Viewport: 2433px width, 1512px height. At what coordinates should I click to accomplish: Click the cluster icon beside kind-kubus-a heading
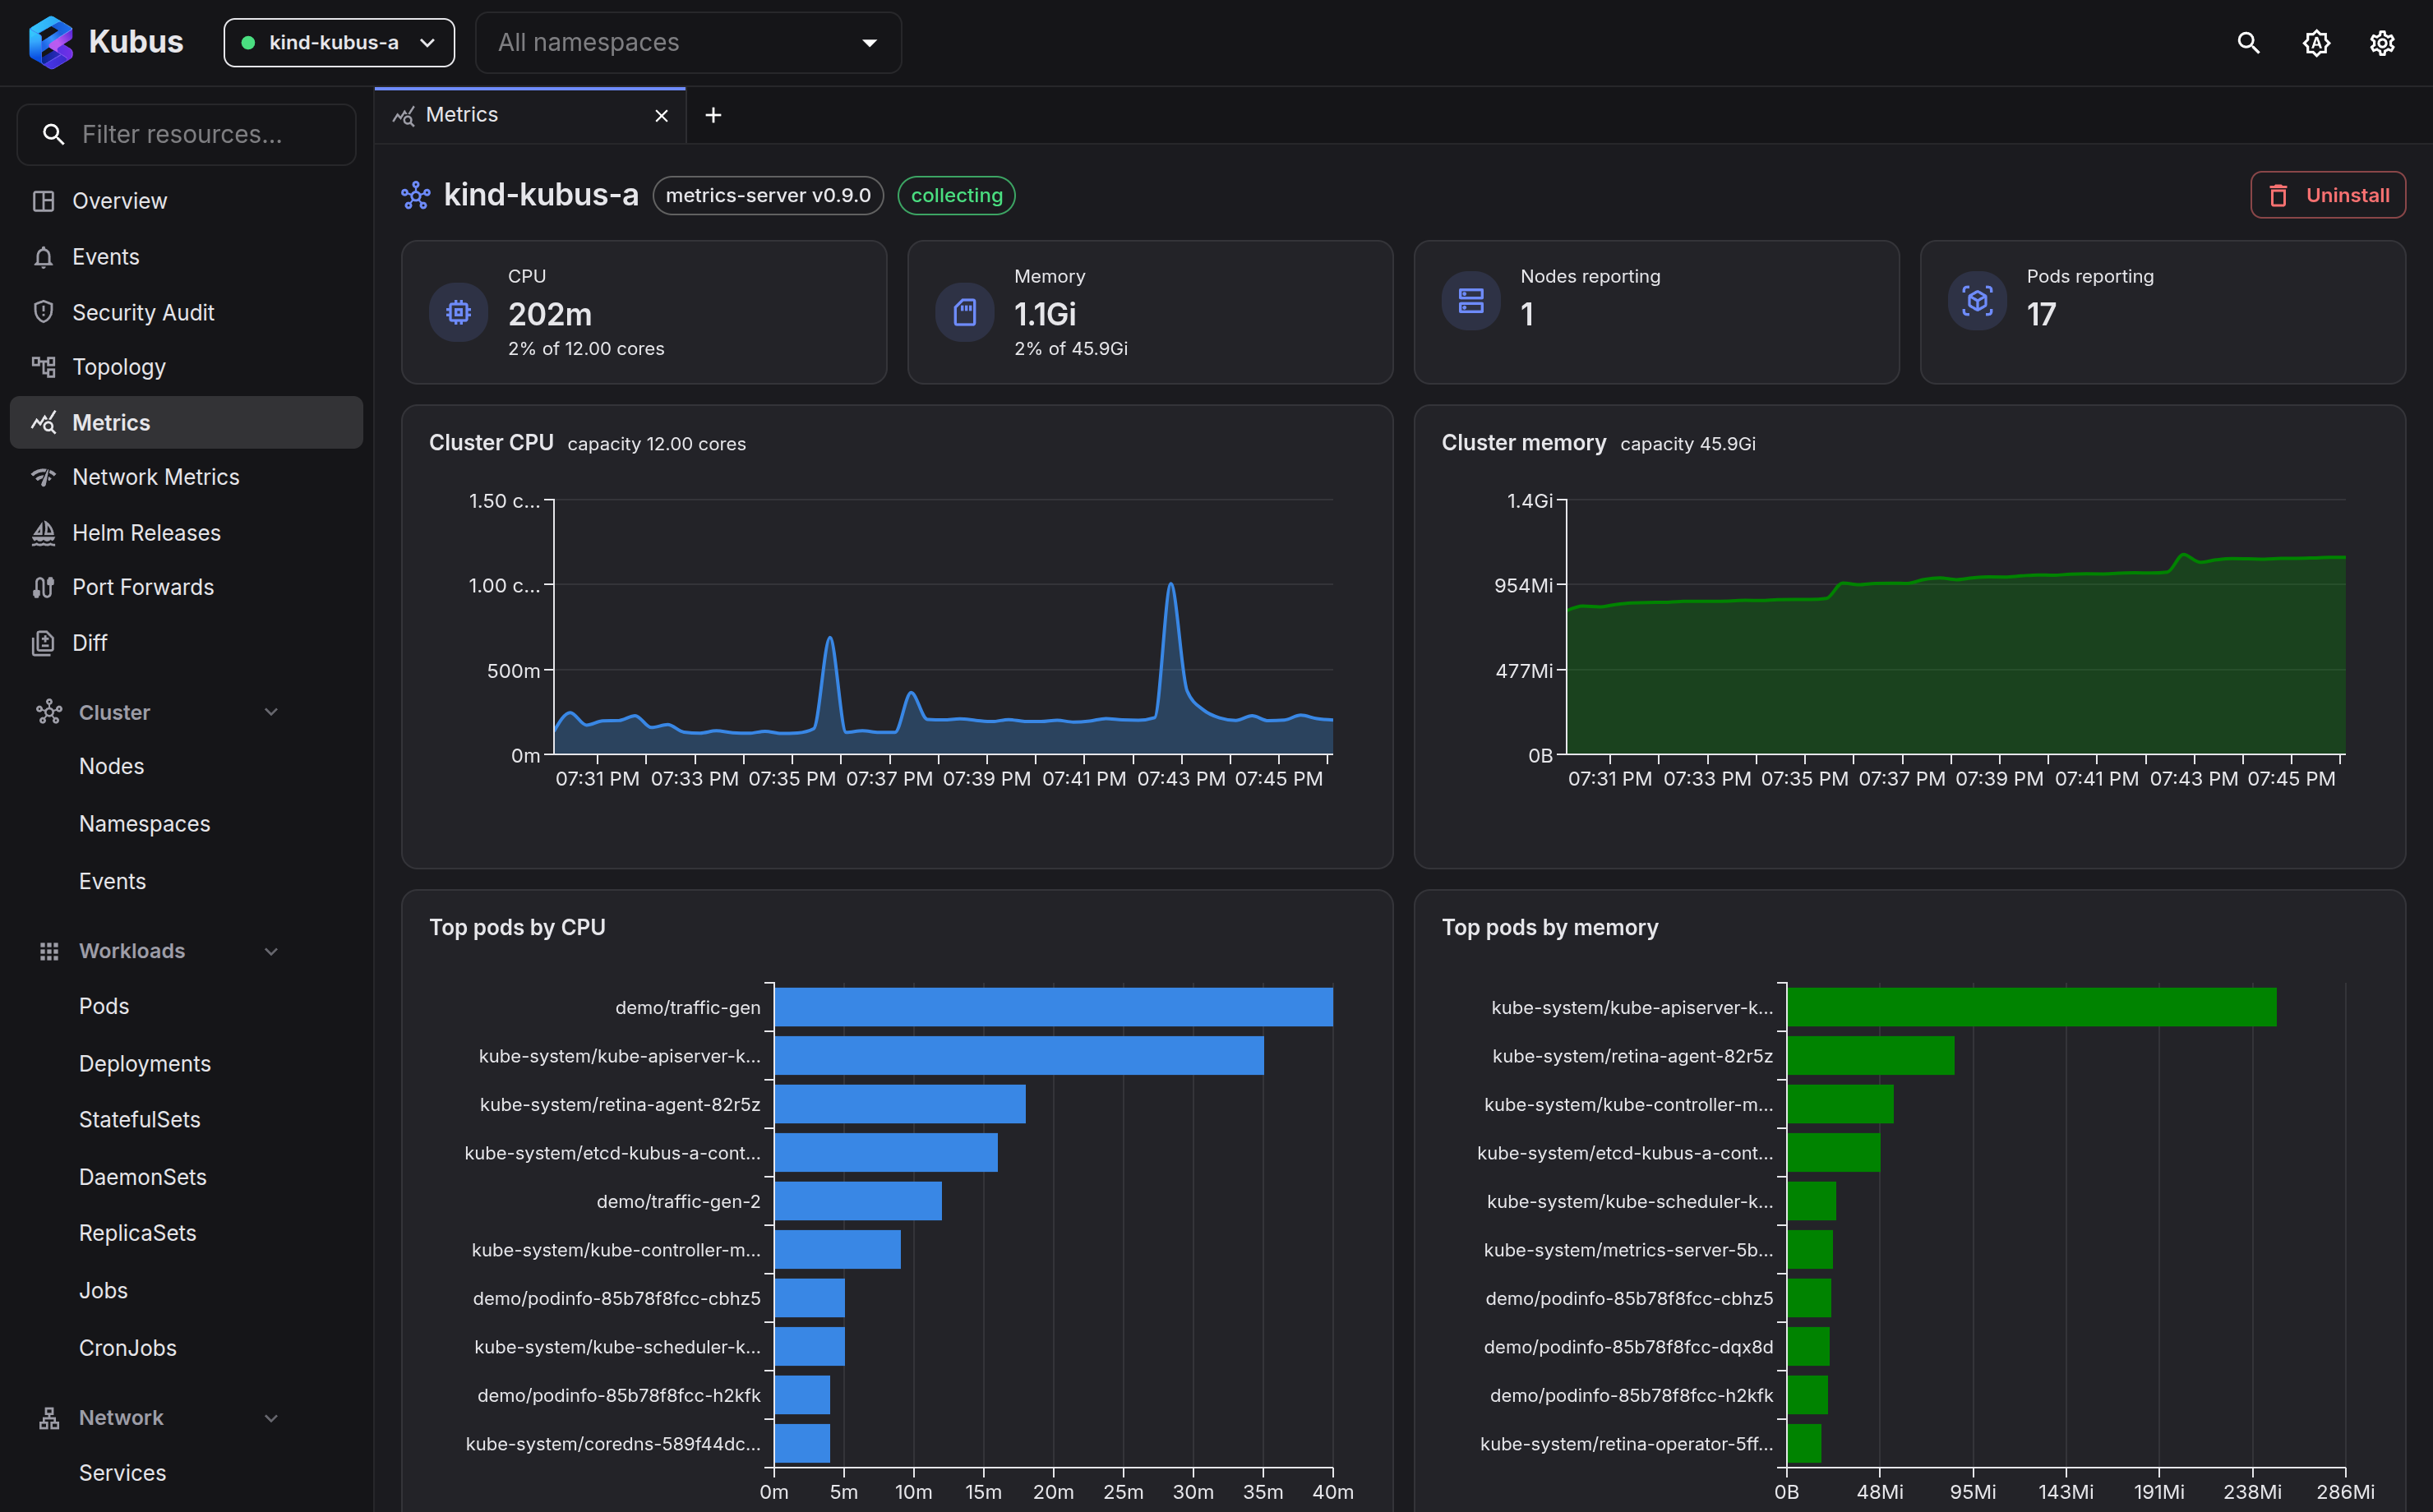click(416, 195)
